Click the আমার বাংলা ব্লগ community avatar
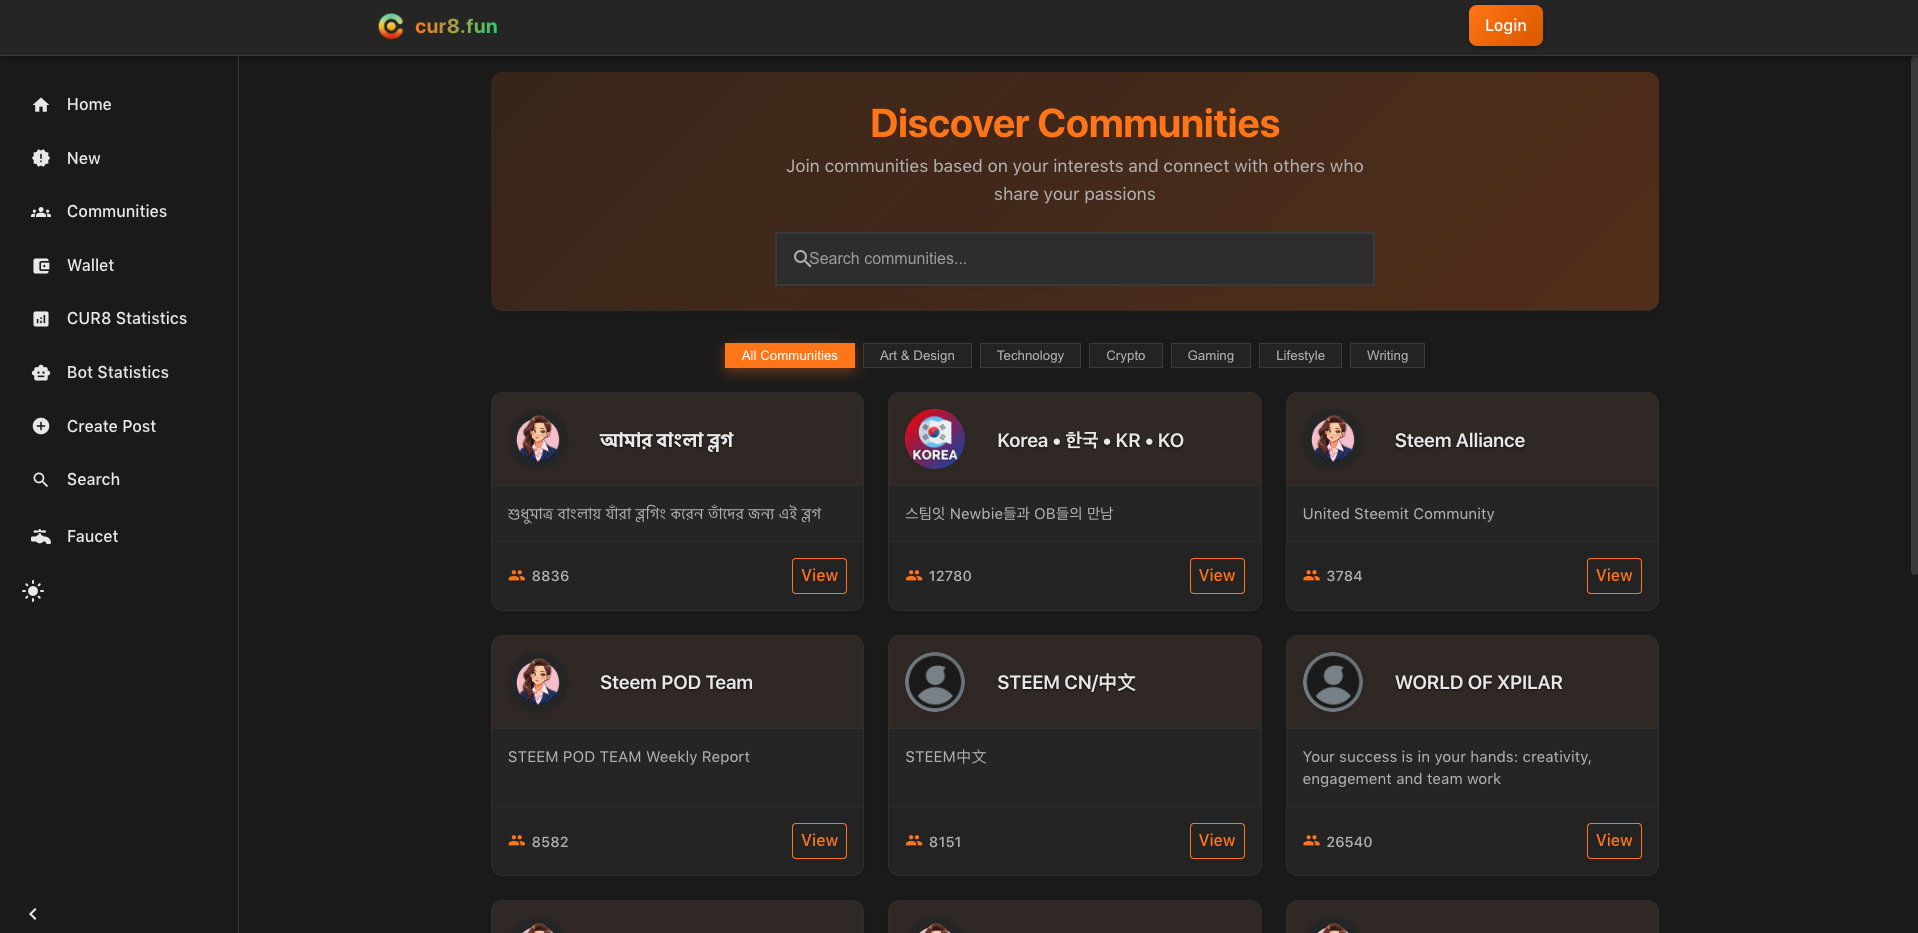1918x933 pixels. [x=538, y=439]
